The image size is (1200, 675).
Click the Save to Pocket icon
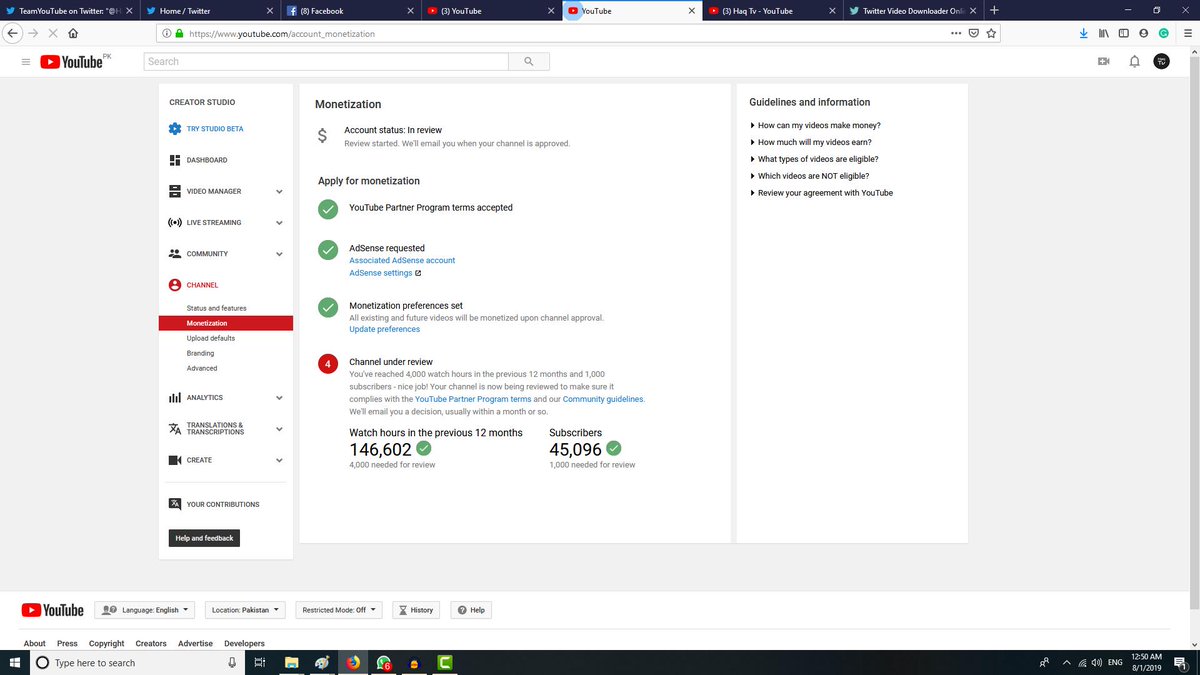coord(973,33)
